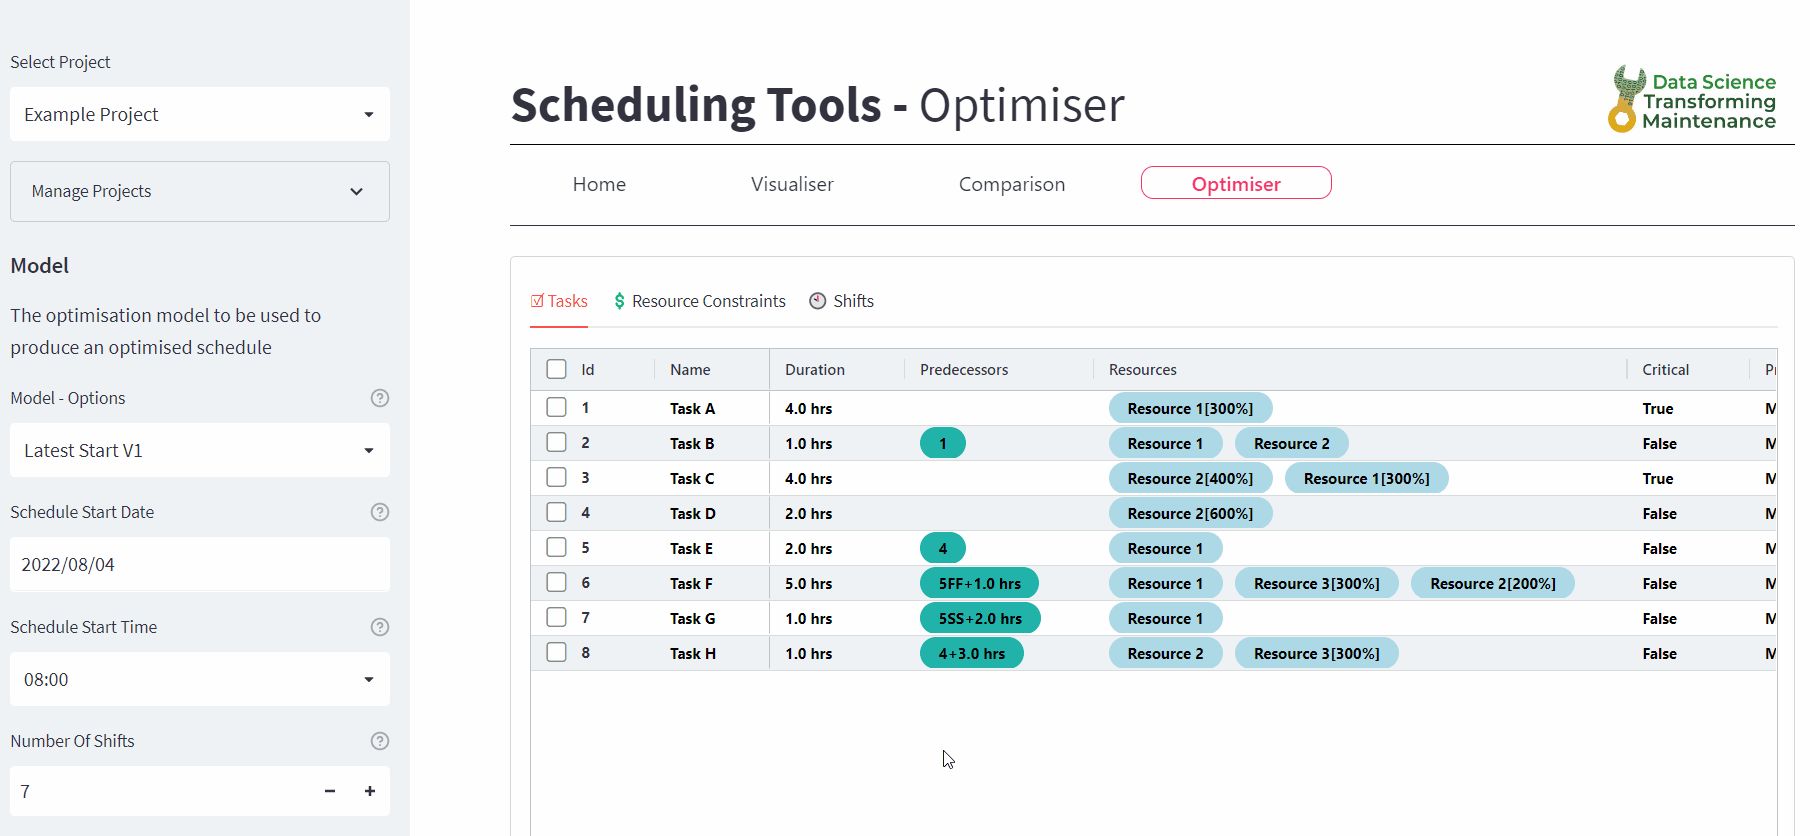
Task: Check the Task H row checkbox
Action: 557,653
